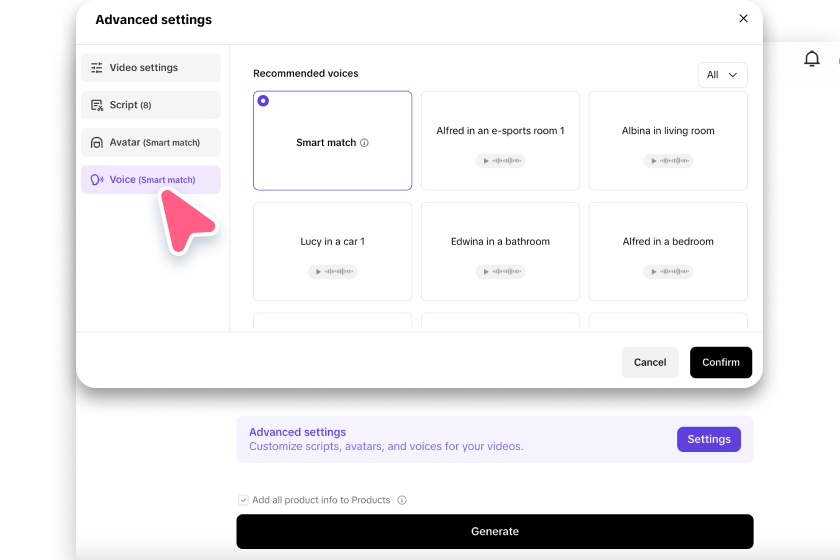Play preview of Alfred in a bedroom
Image resolution: width=840 pixels, height=560 pixels.
668,272
